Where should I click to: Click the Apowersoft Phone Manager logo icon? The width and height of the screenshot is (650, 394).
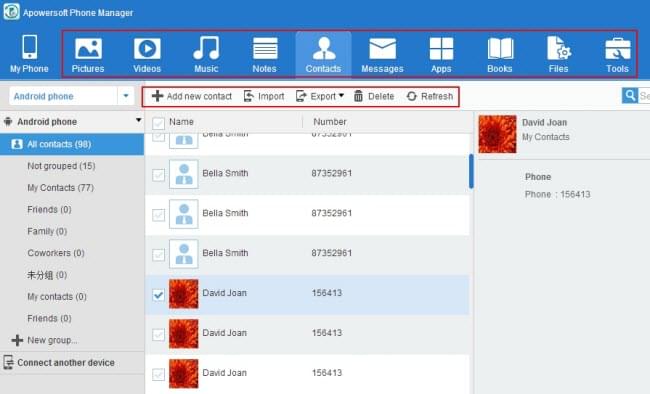11,11
